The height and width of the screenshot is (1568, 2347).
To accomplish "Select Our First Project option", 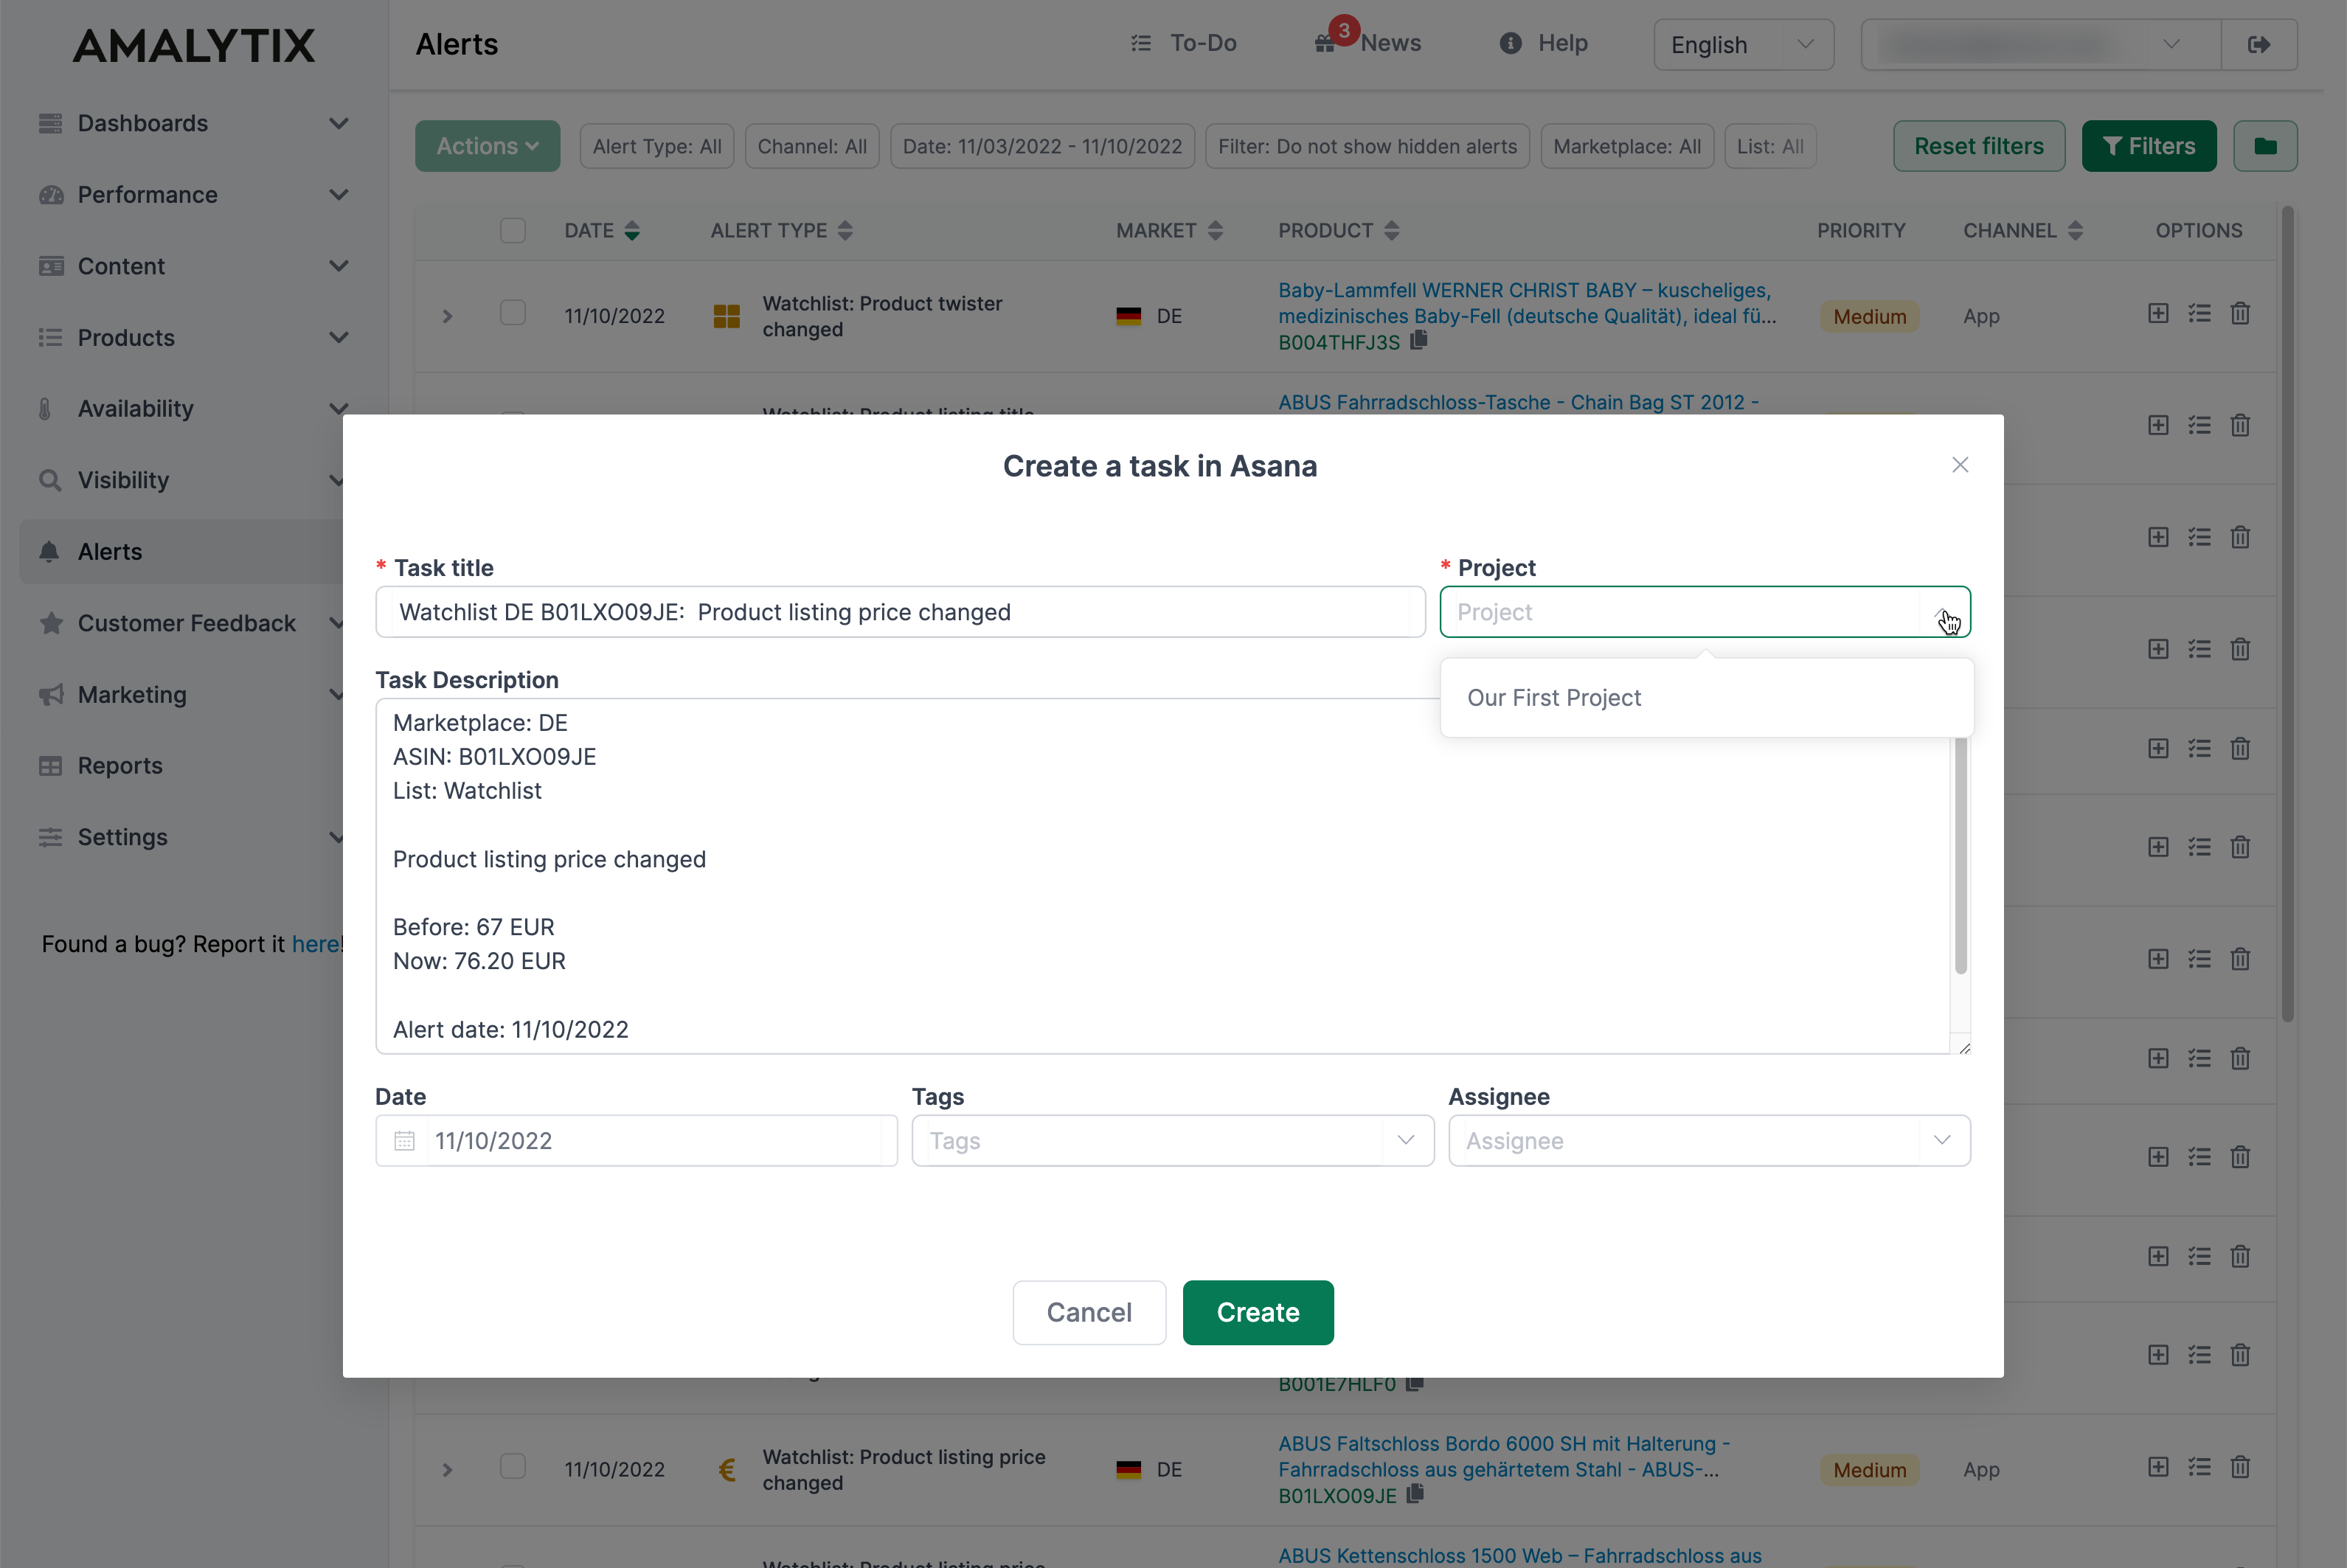I will (1706, 698).
